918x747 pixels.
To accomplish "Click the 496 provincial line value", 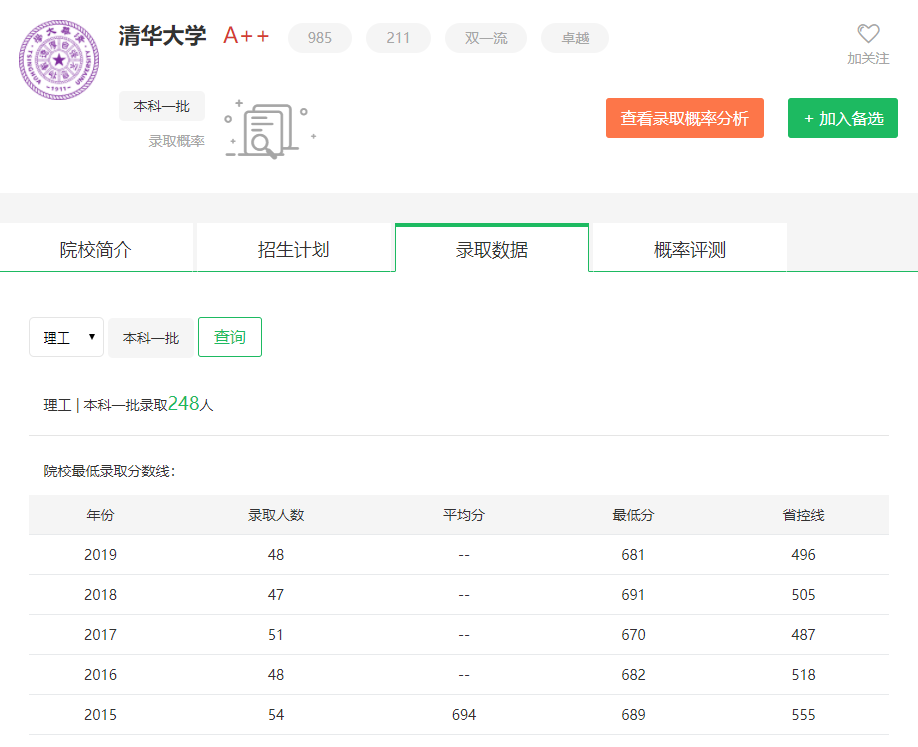I will pos(803,554).
